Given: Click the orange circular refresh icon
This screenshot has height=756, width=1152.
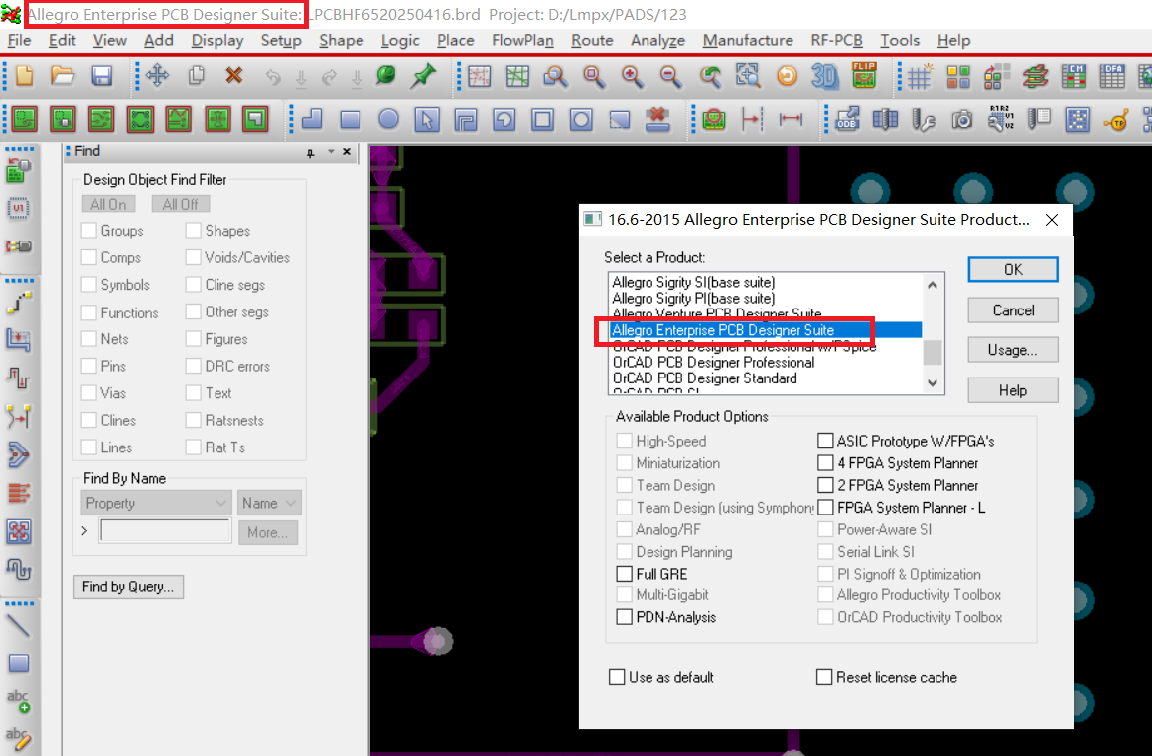Looking at the screenshot, I should 787,76.
